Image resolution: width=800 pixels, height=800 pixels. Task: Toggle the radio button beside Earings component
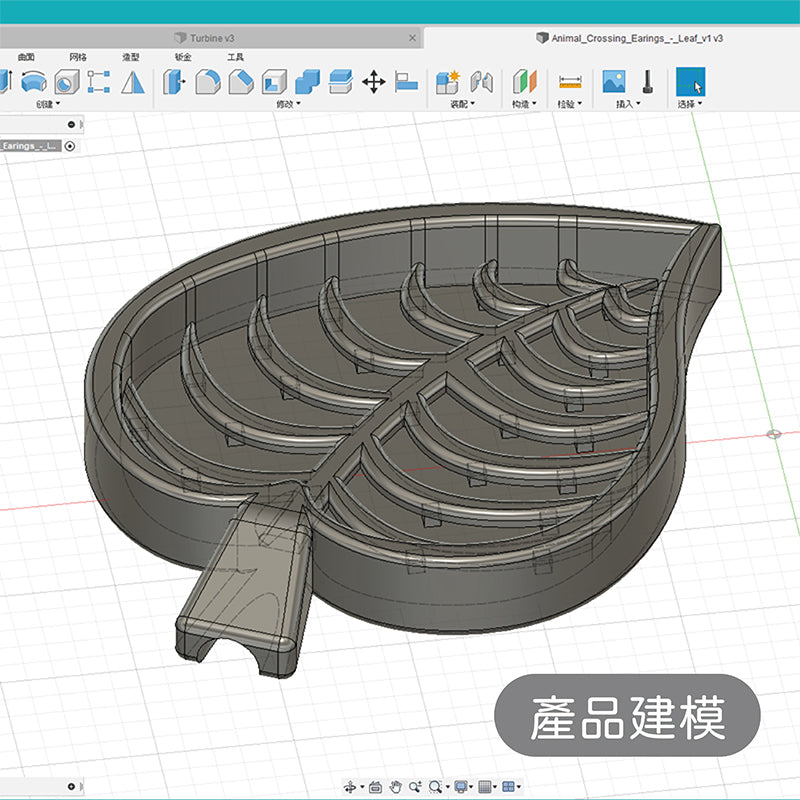pyautogui.click(x=70, y=146)
